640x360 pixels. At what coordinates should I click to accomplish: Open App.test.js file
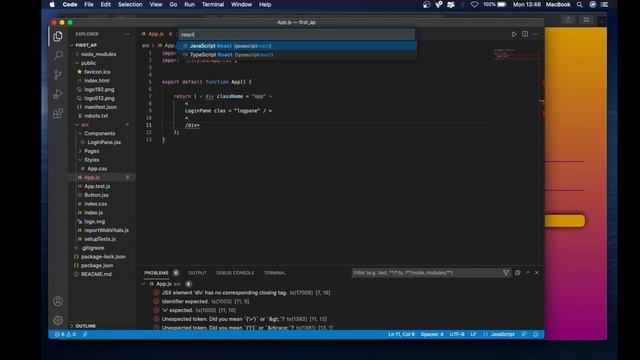click(x=97, y=186)
